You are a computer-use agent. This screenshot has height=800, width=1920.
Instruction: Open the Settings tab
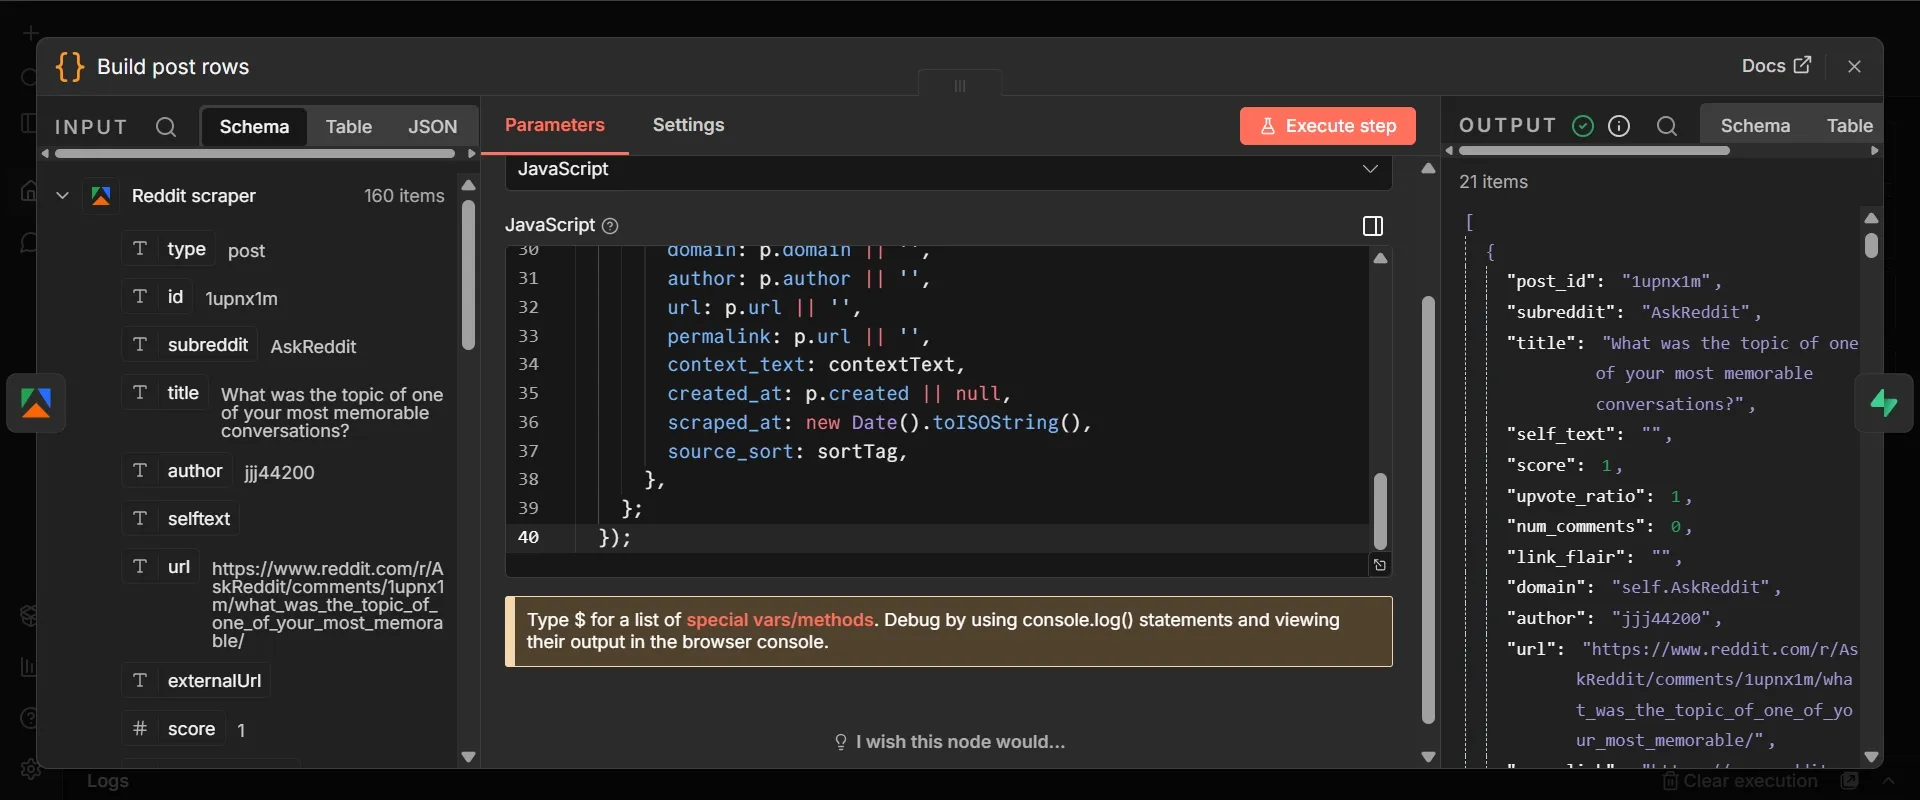point(688,125)
